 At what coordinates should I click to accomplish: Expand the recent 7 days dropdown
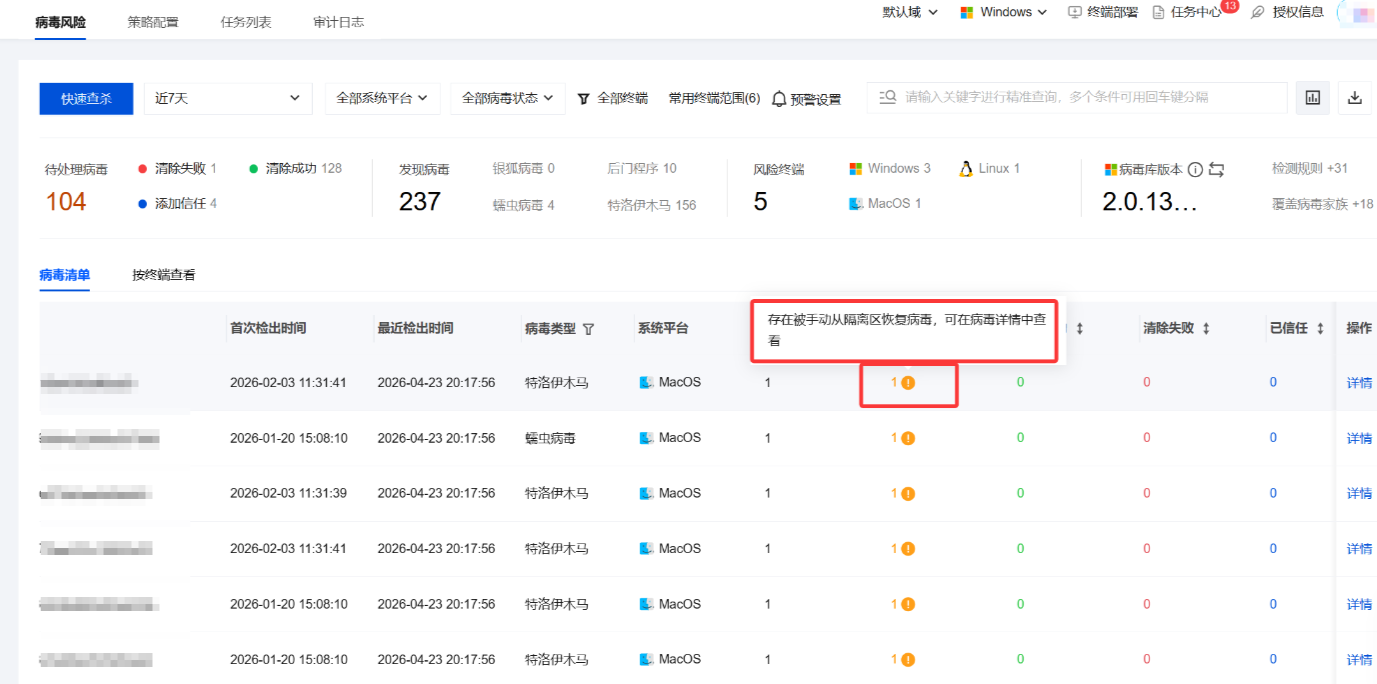pos(227,98)
